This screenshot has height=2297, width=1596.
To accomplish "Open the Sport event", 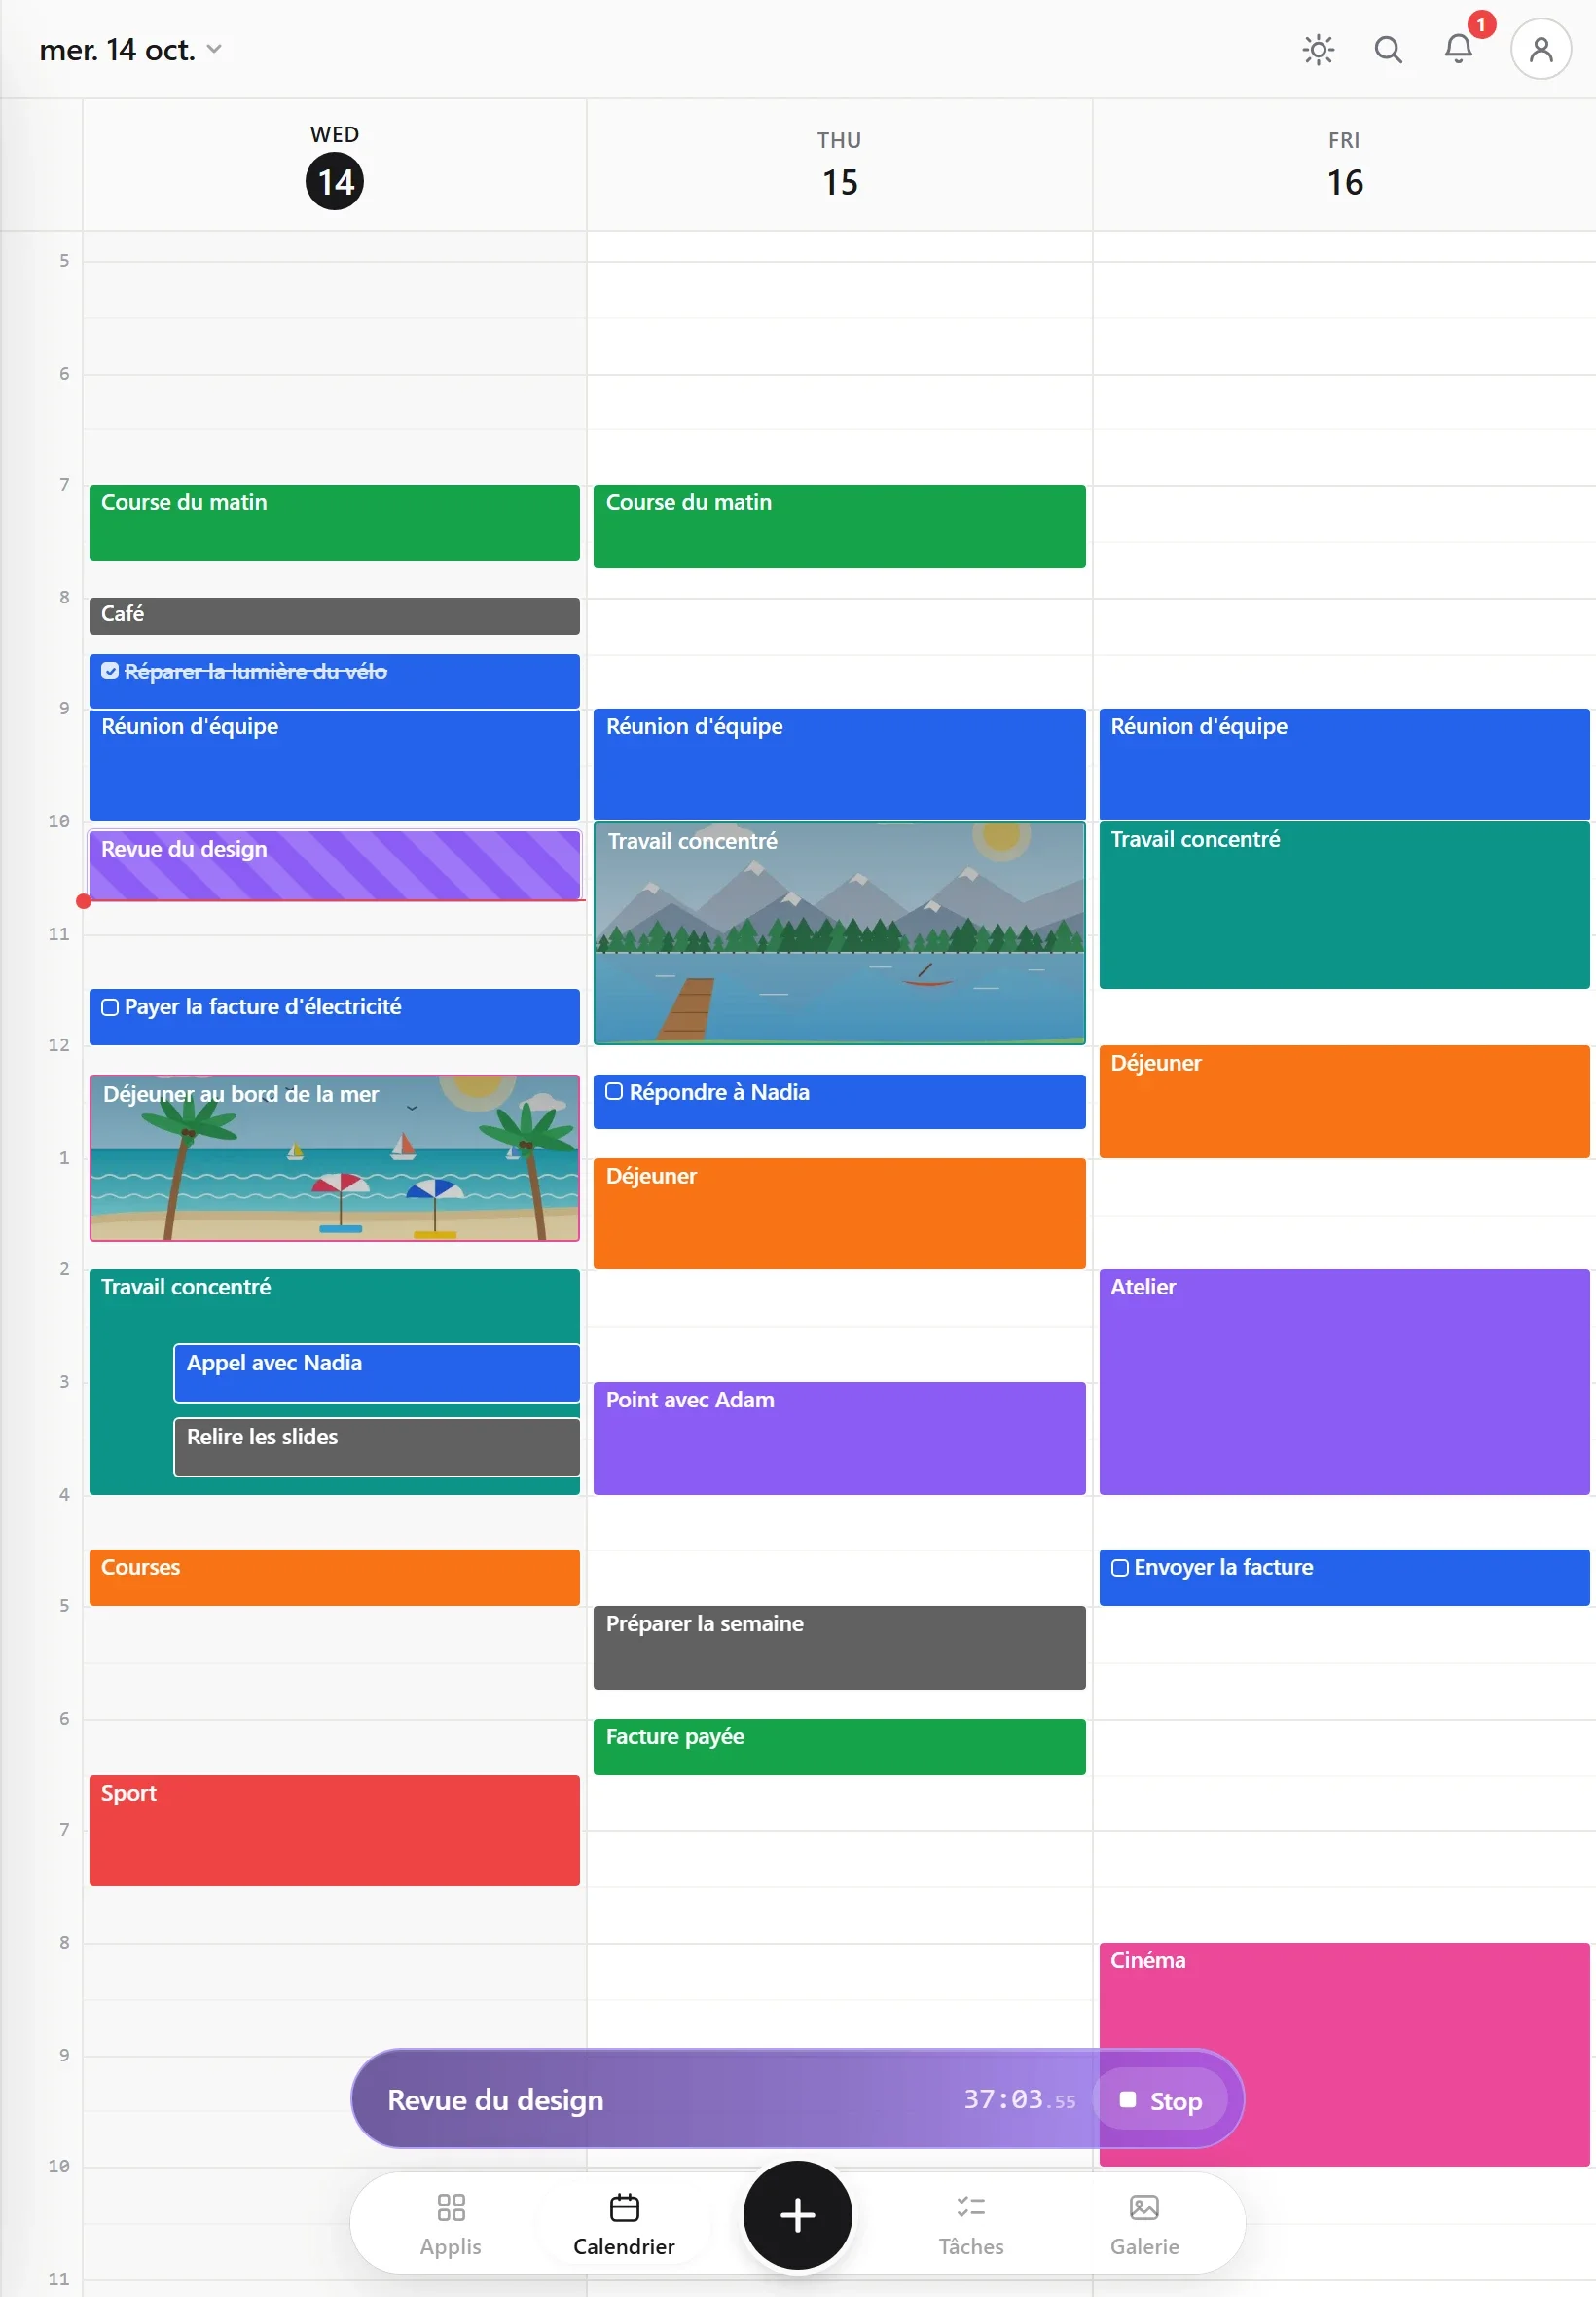I will pyautogui.click(x=334, y=1830).
